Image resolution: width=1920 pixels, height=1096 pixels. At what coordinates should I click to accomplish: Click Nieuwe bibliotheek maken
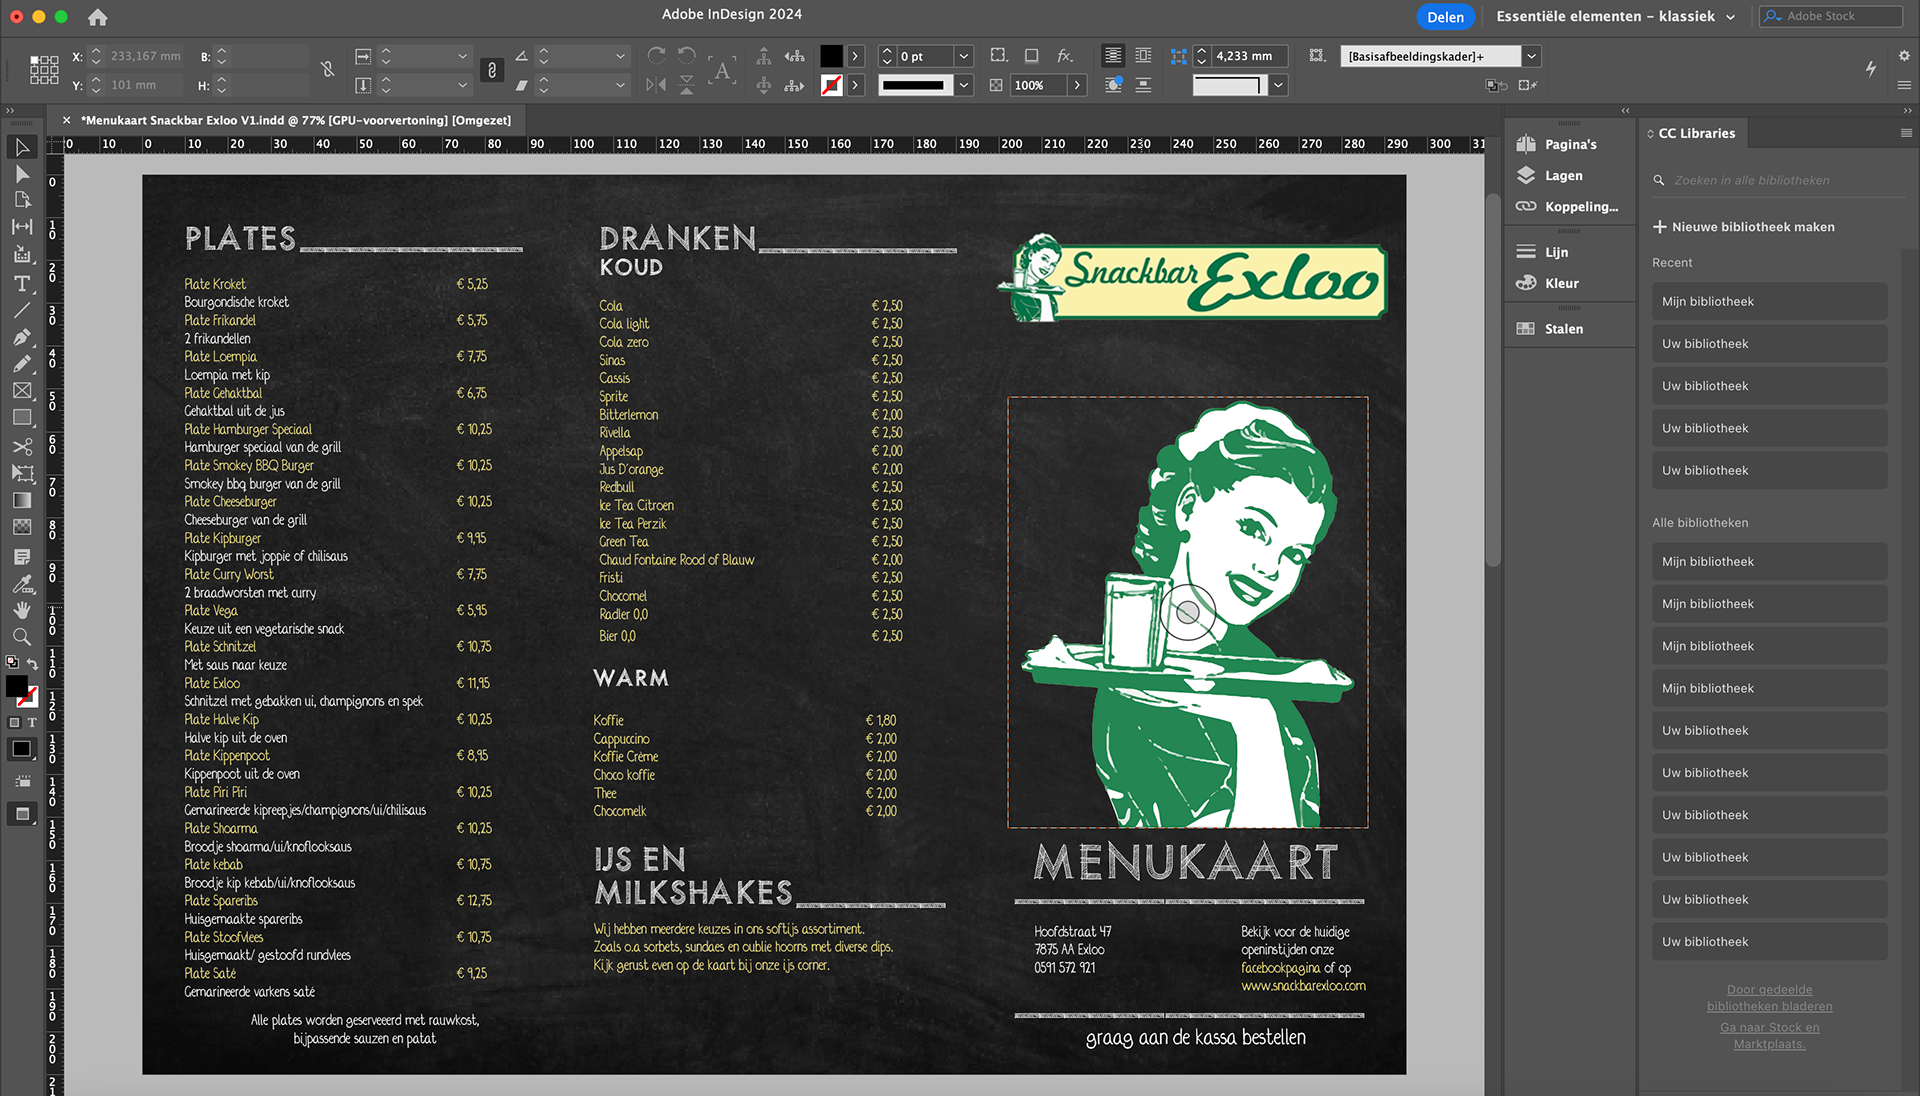coord(1744,227)
